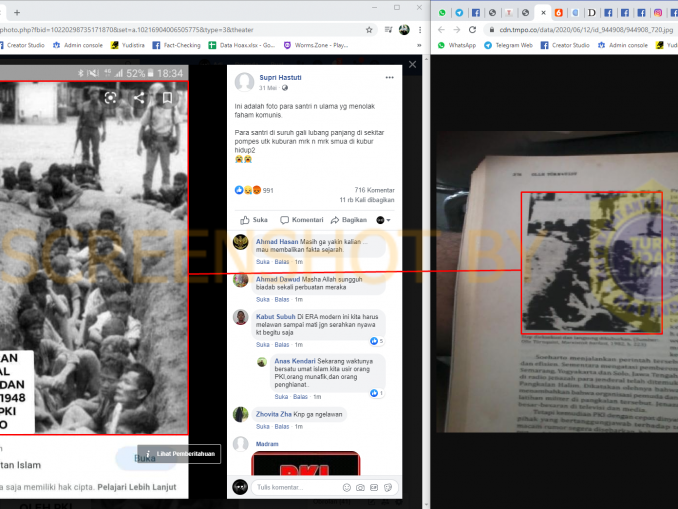Close the active tab in right window
Image resolution: width=678 pixels, height=509 pixels.
coord(544,13)
